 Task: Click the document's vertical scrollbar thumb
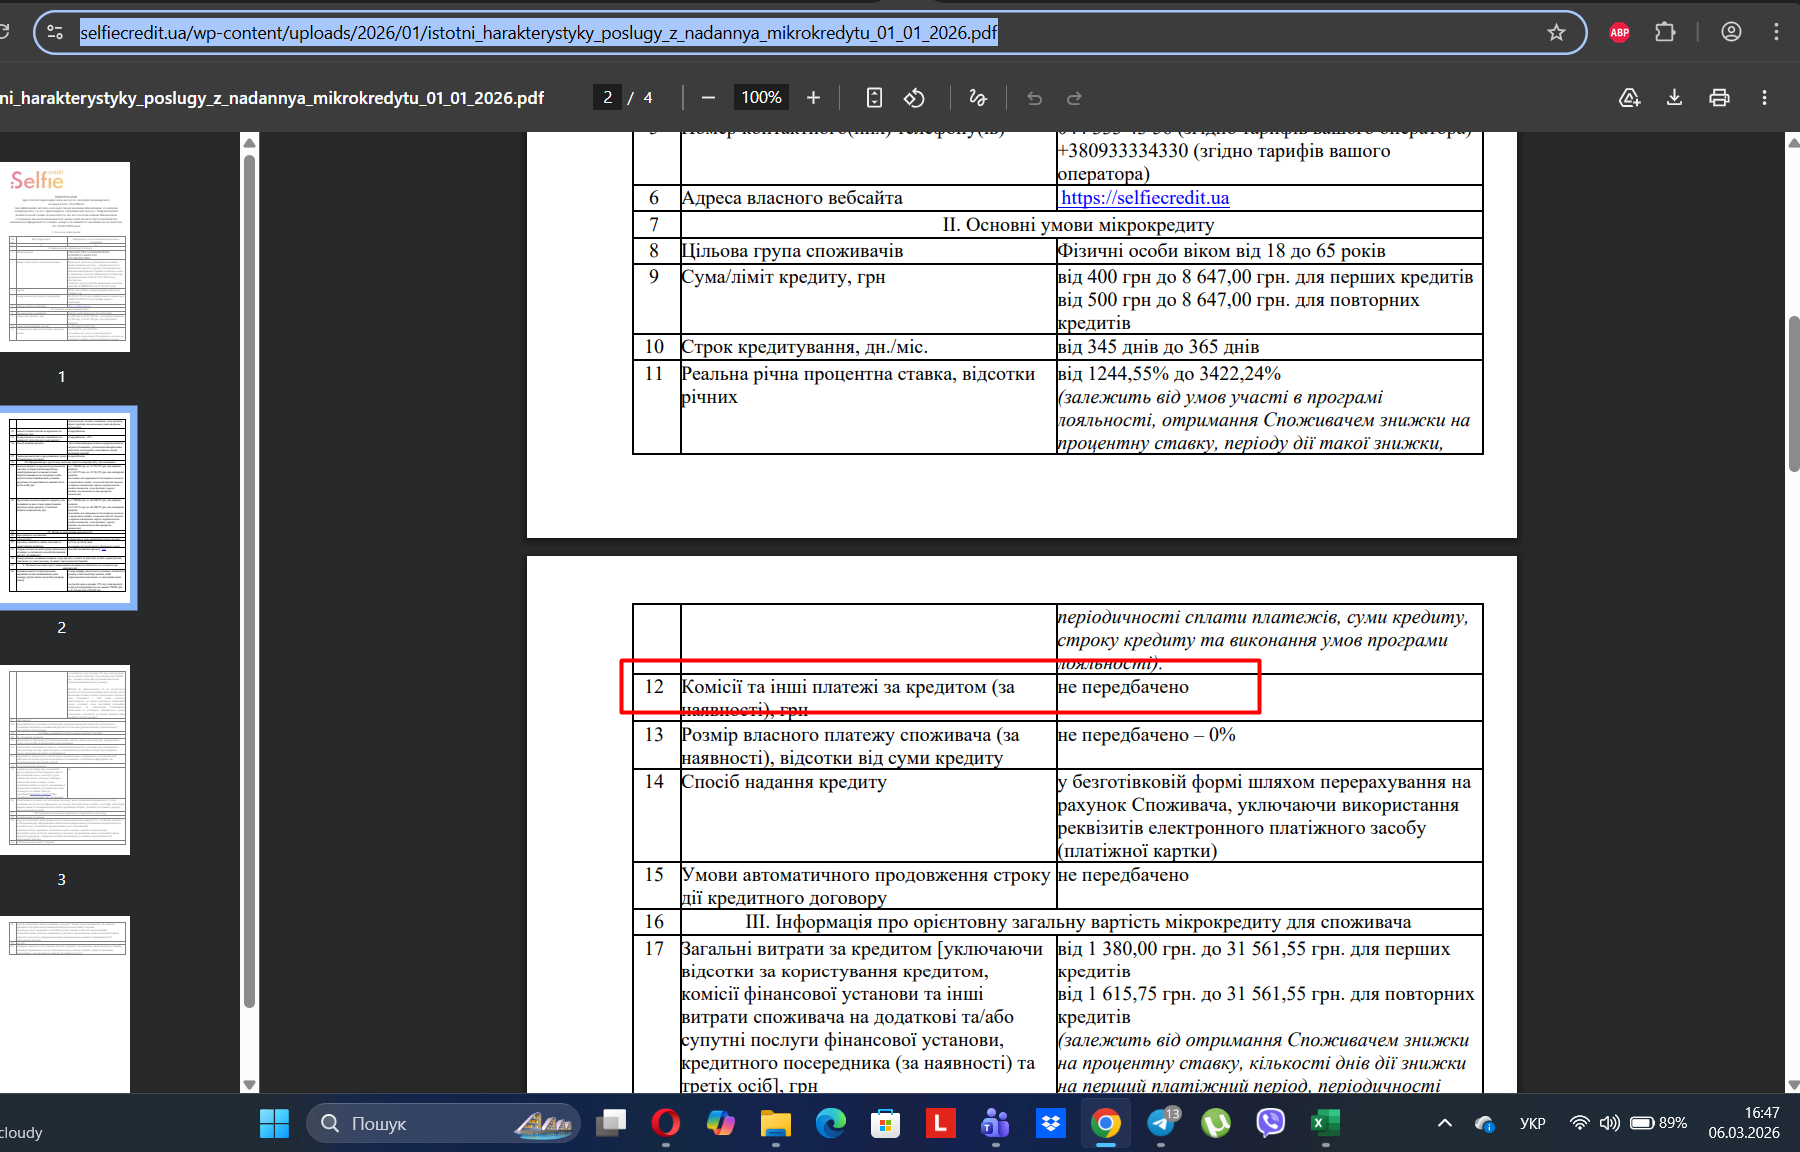coord(1793,393)
